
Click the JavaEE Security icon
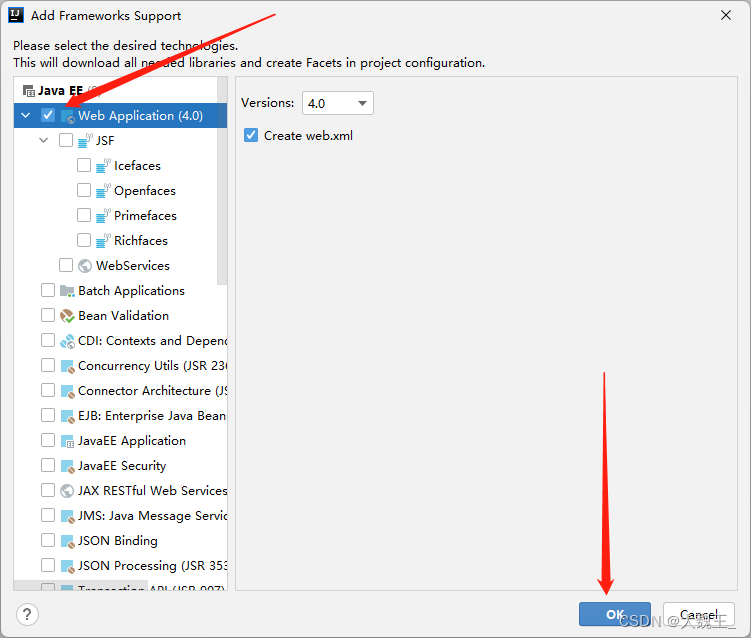(68, 466)
